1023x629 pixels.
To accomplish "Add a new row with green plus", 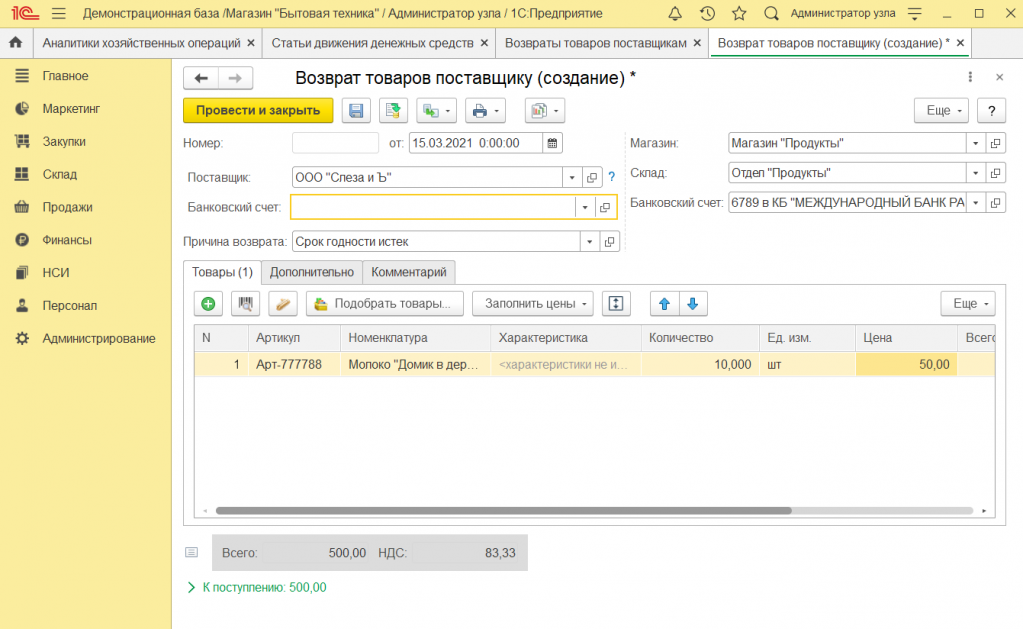I will click(x=208, y=303).
